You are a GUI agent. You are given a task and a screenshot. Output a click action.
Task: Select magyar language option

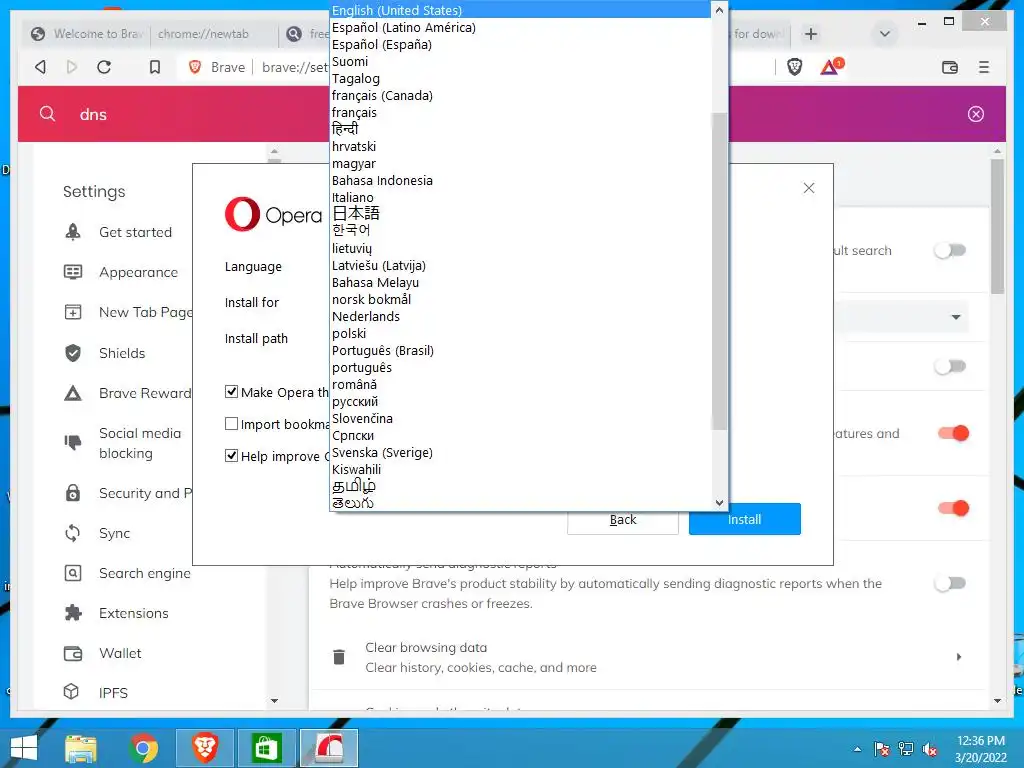520,163
